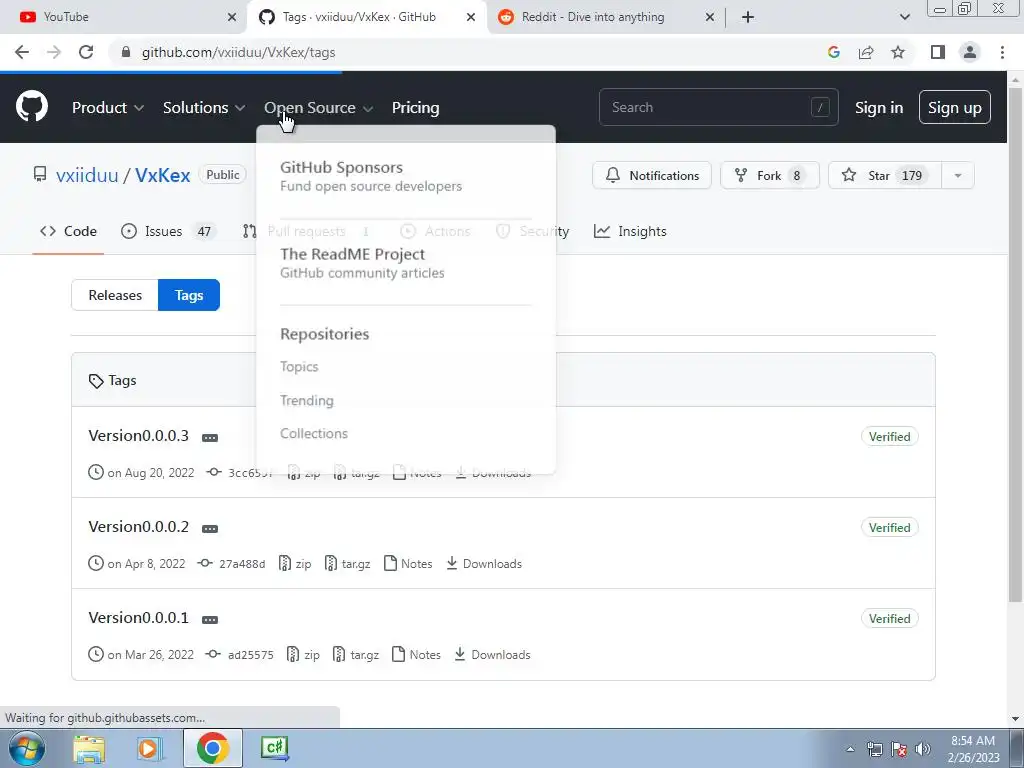Click the GitHub search field
This screenshot has height=768, width=1024.
(718, 107)
